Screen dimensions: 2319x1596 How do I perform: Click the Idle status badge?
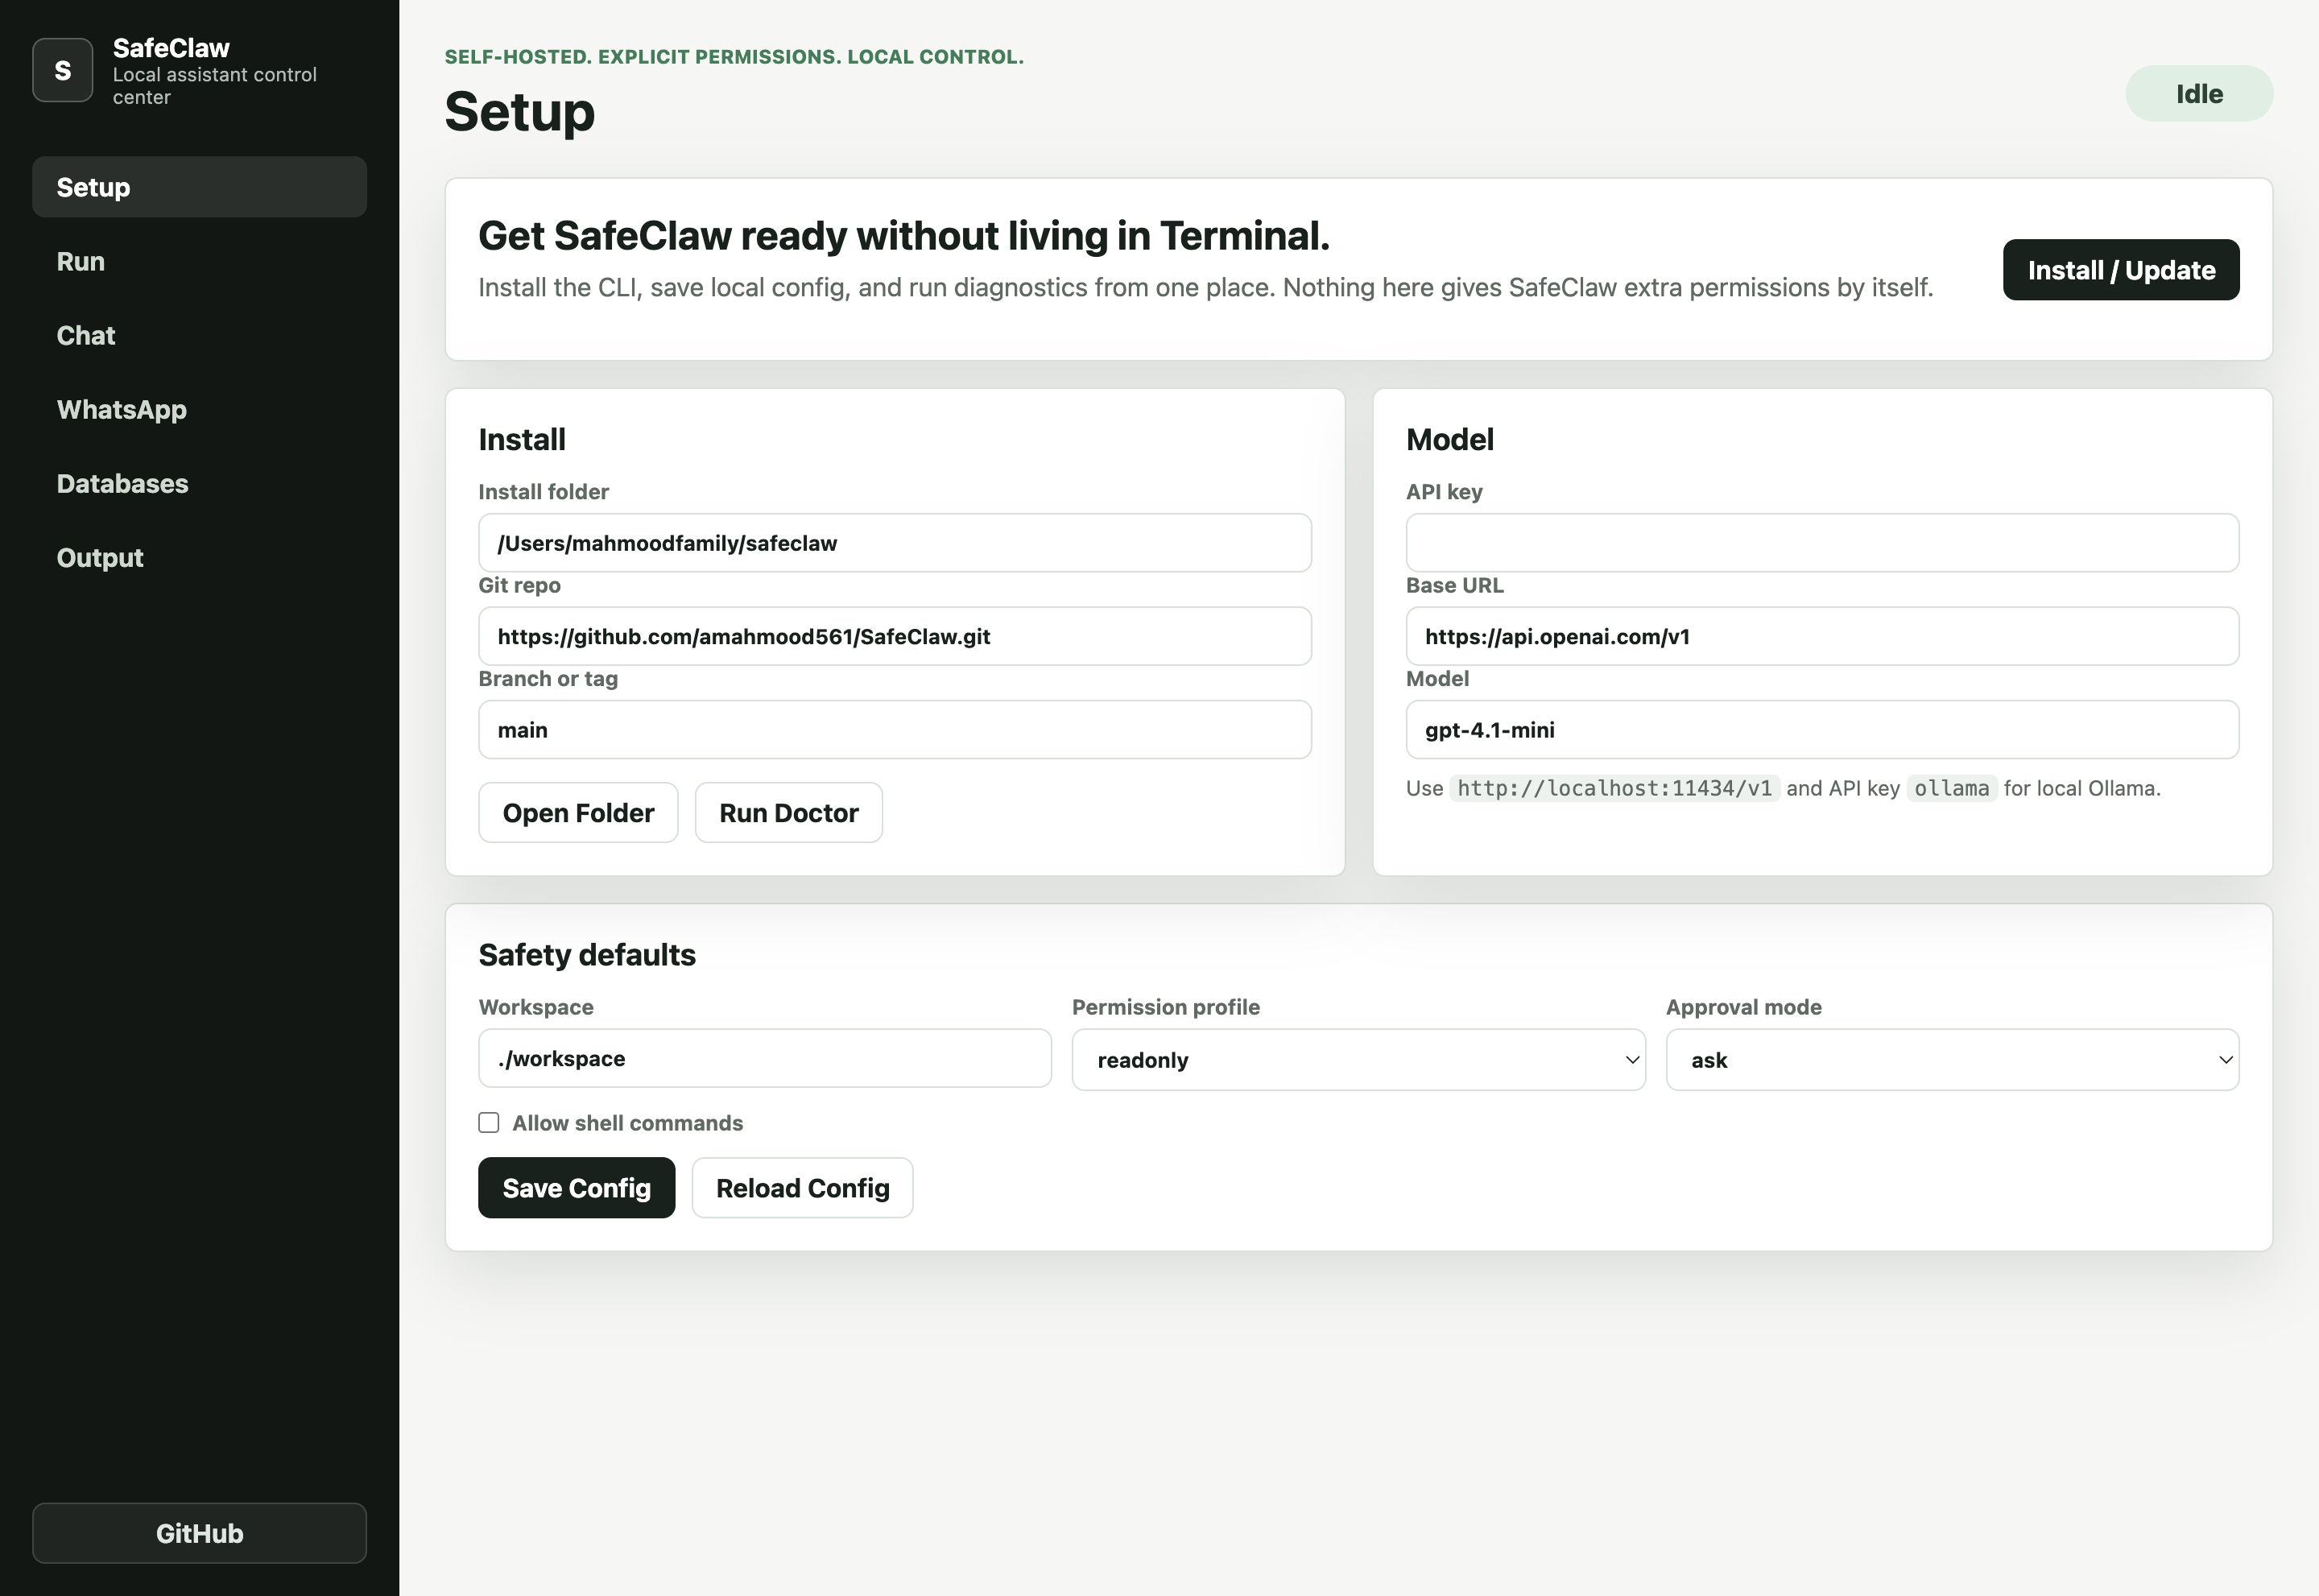[x=2199, y=94]
